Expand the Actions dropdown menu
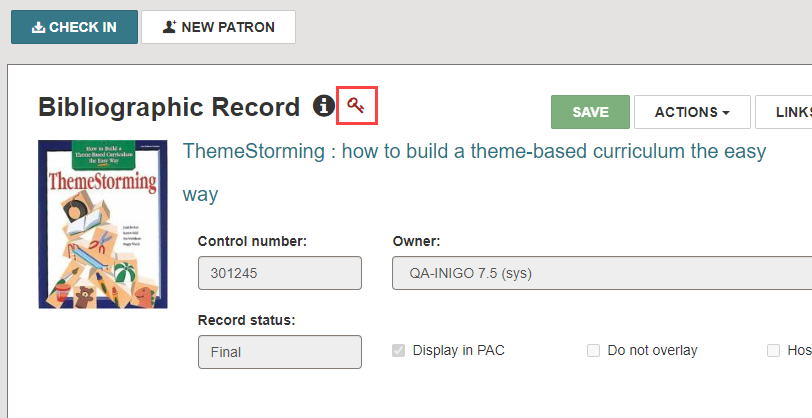This screenshot has width=812, height=418. [x=692, y=112]
